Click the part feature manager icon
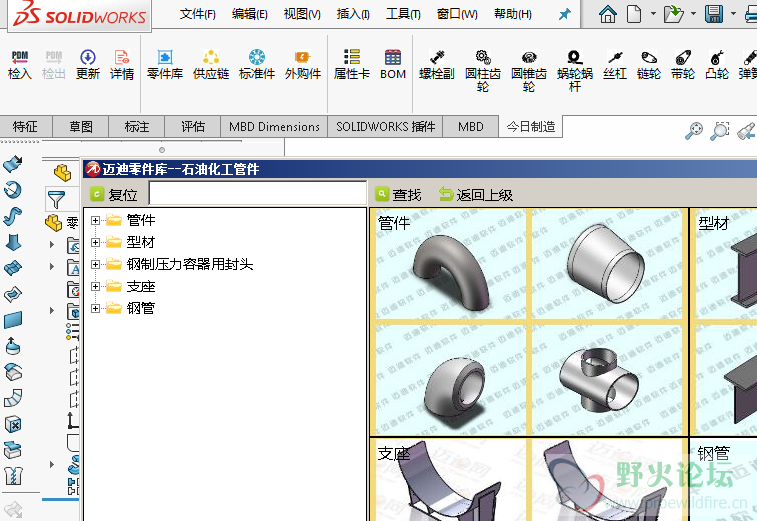757x521 pixels. click(62, 172)
